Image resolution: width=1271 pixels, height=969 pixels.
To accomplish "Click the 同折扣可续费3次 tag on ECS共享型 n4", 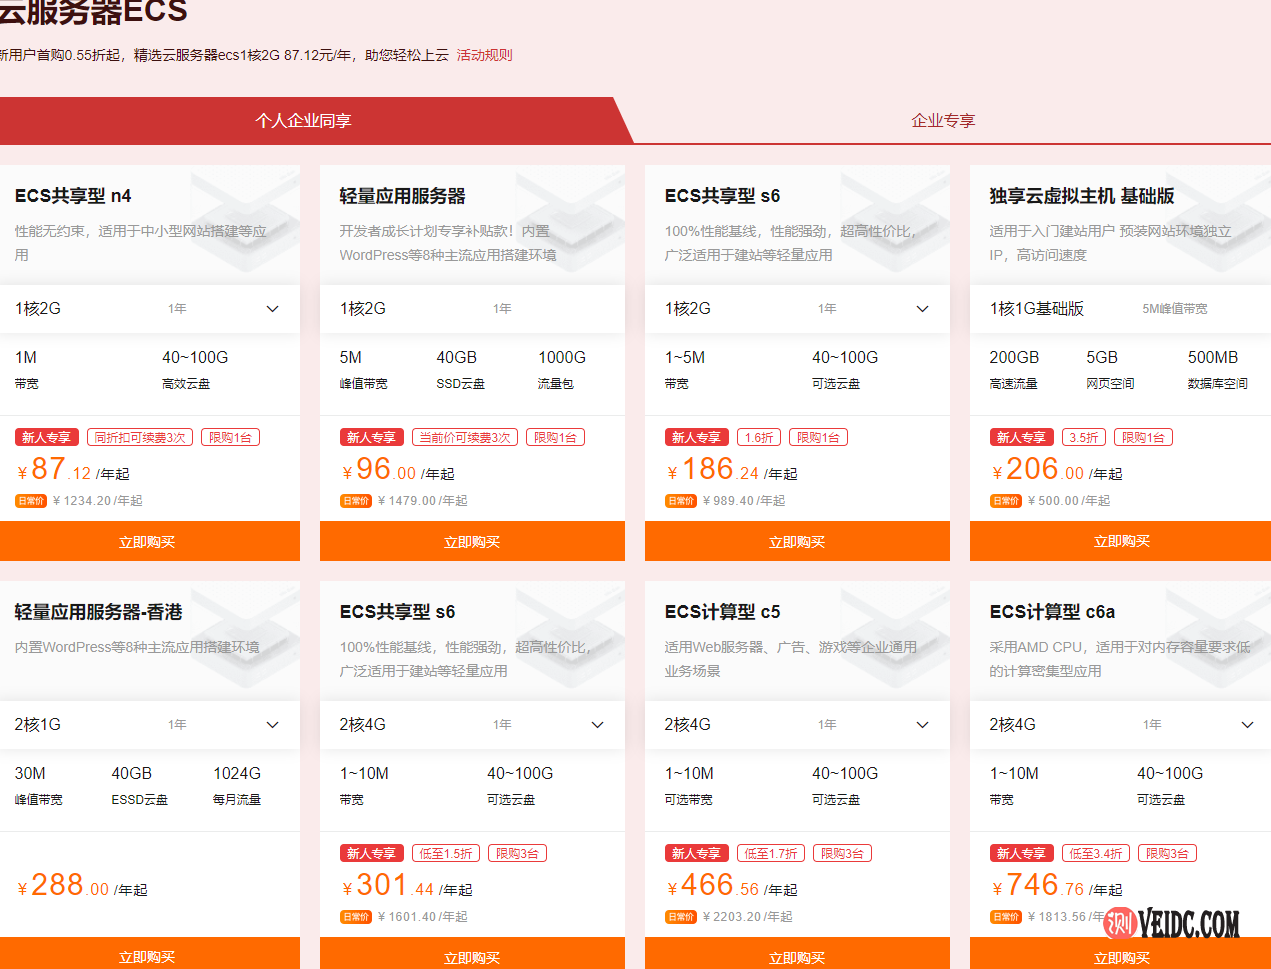I will (139, 436).
